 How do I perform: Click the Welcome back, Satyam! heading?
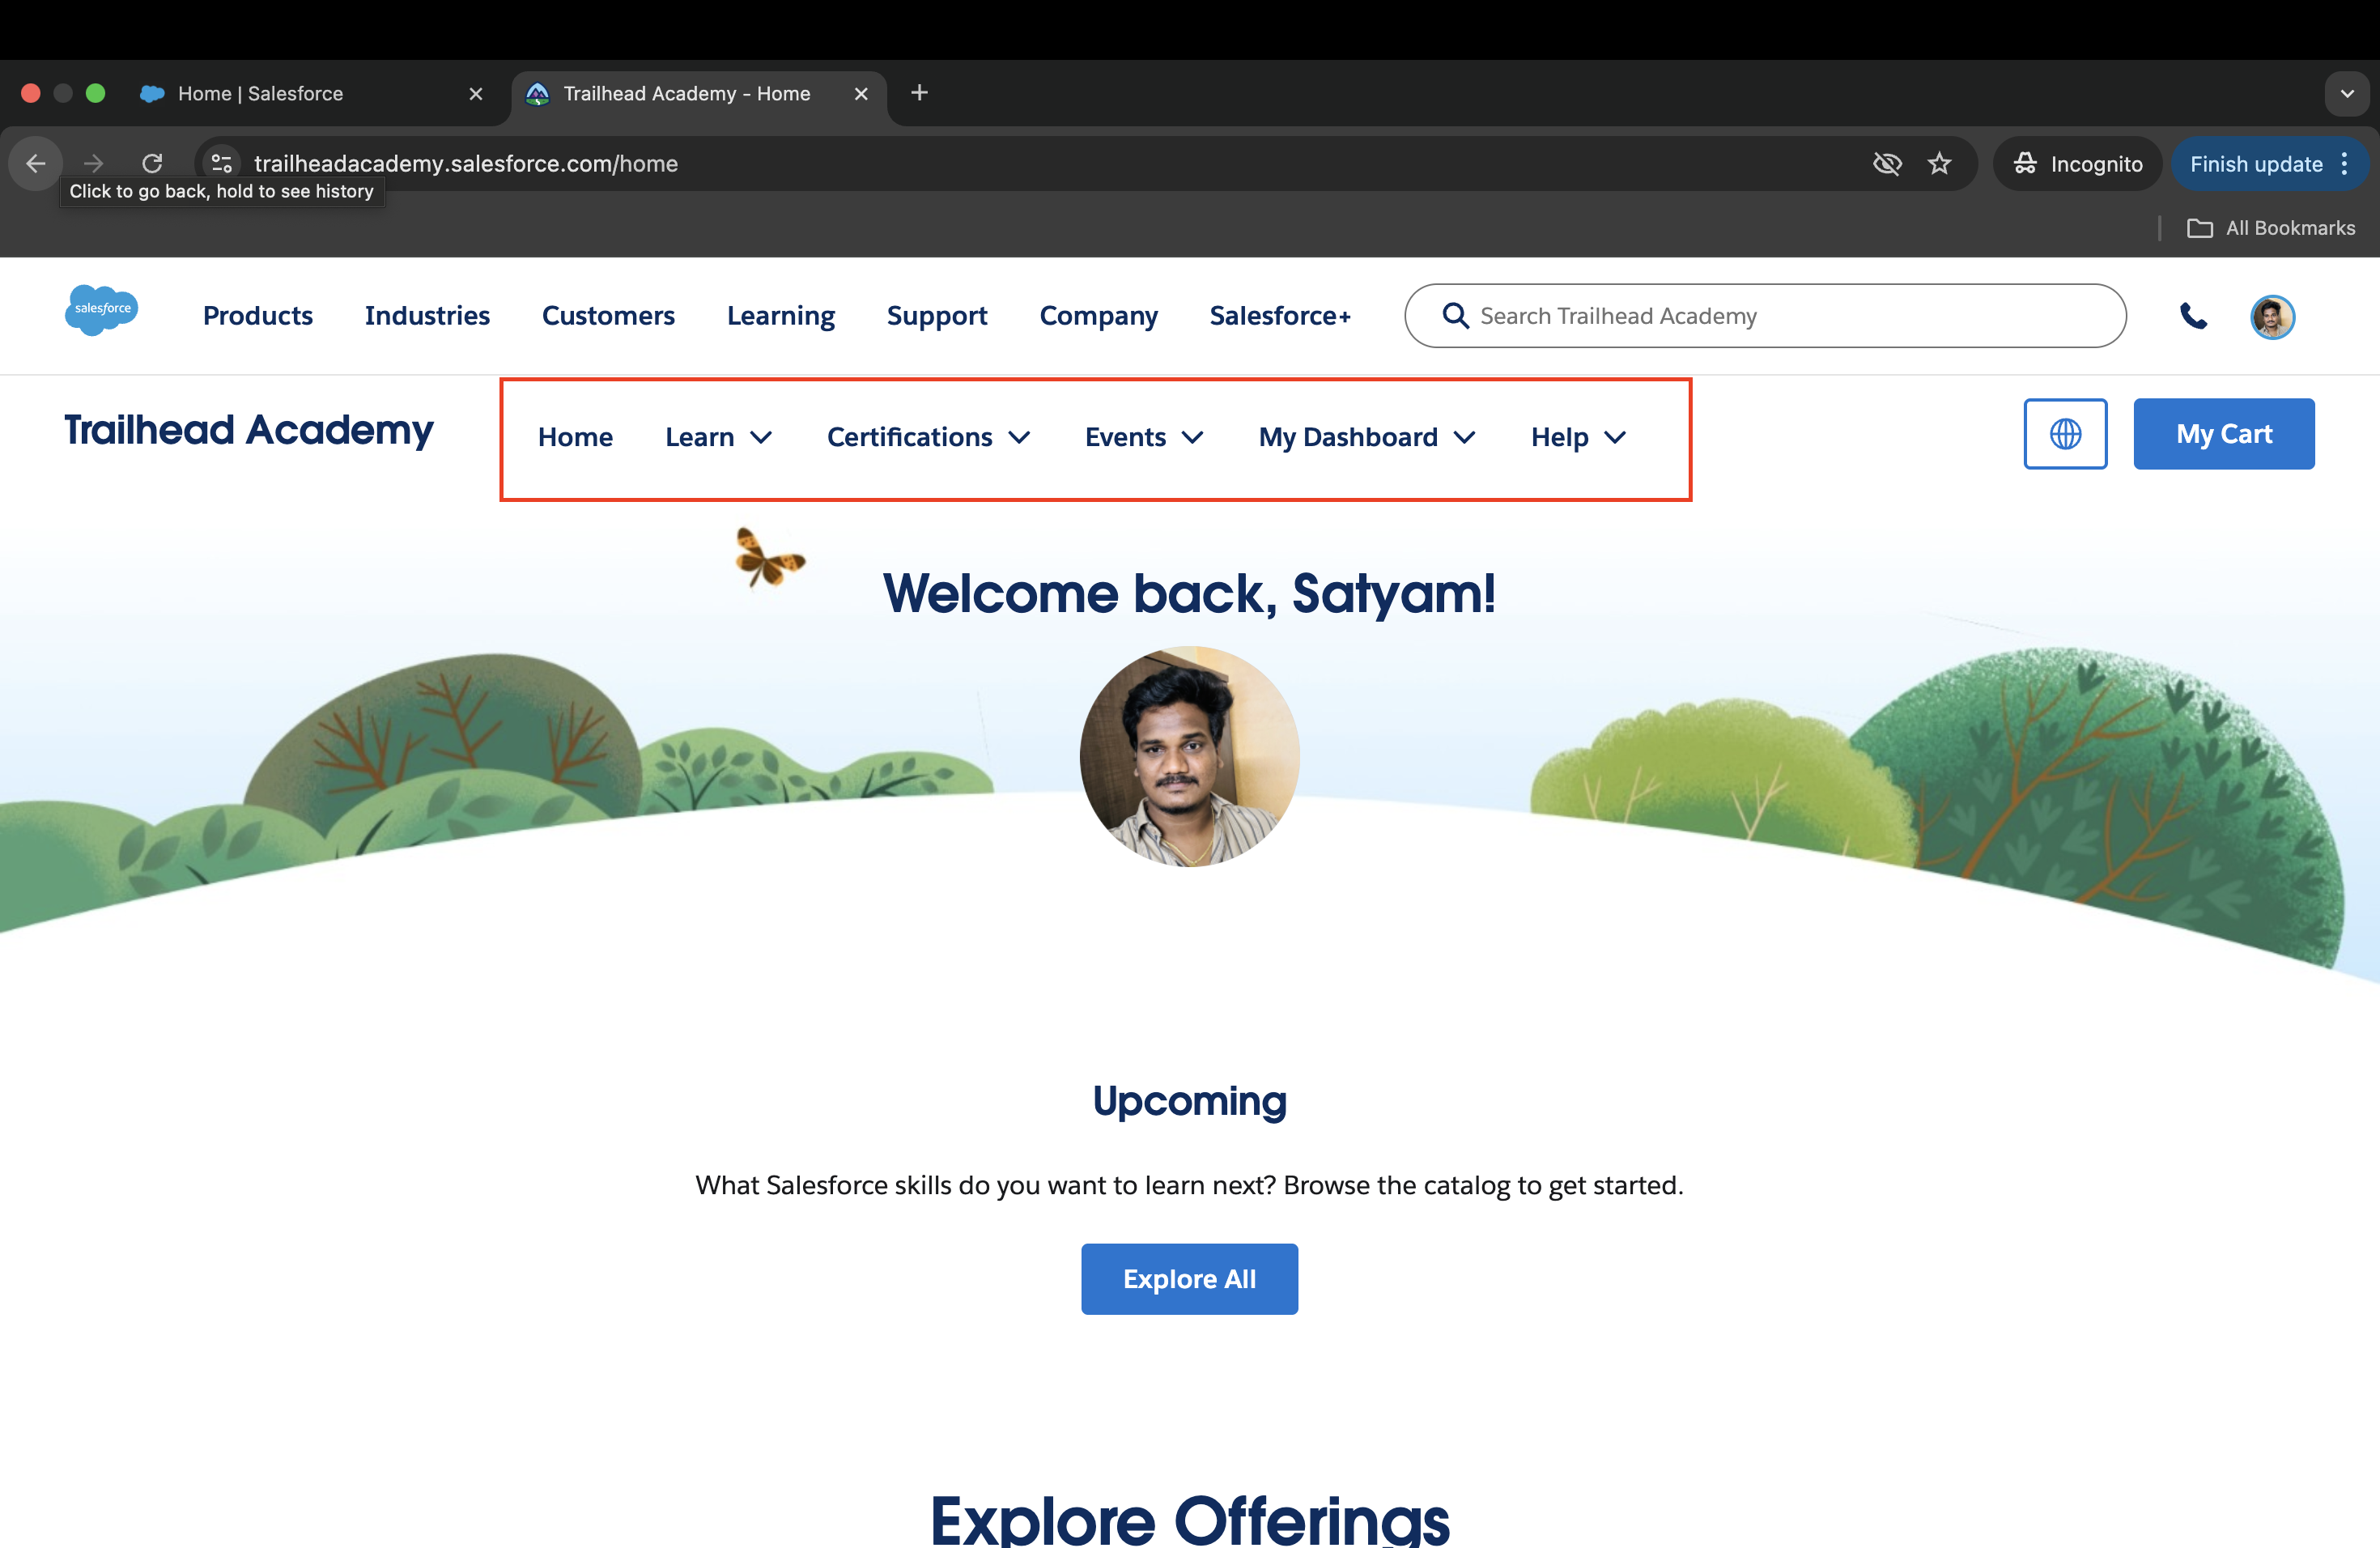pos(1189,593)
